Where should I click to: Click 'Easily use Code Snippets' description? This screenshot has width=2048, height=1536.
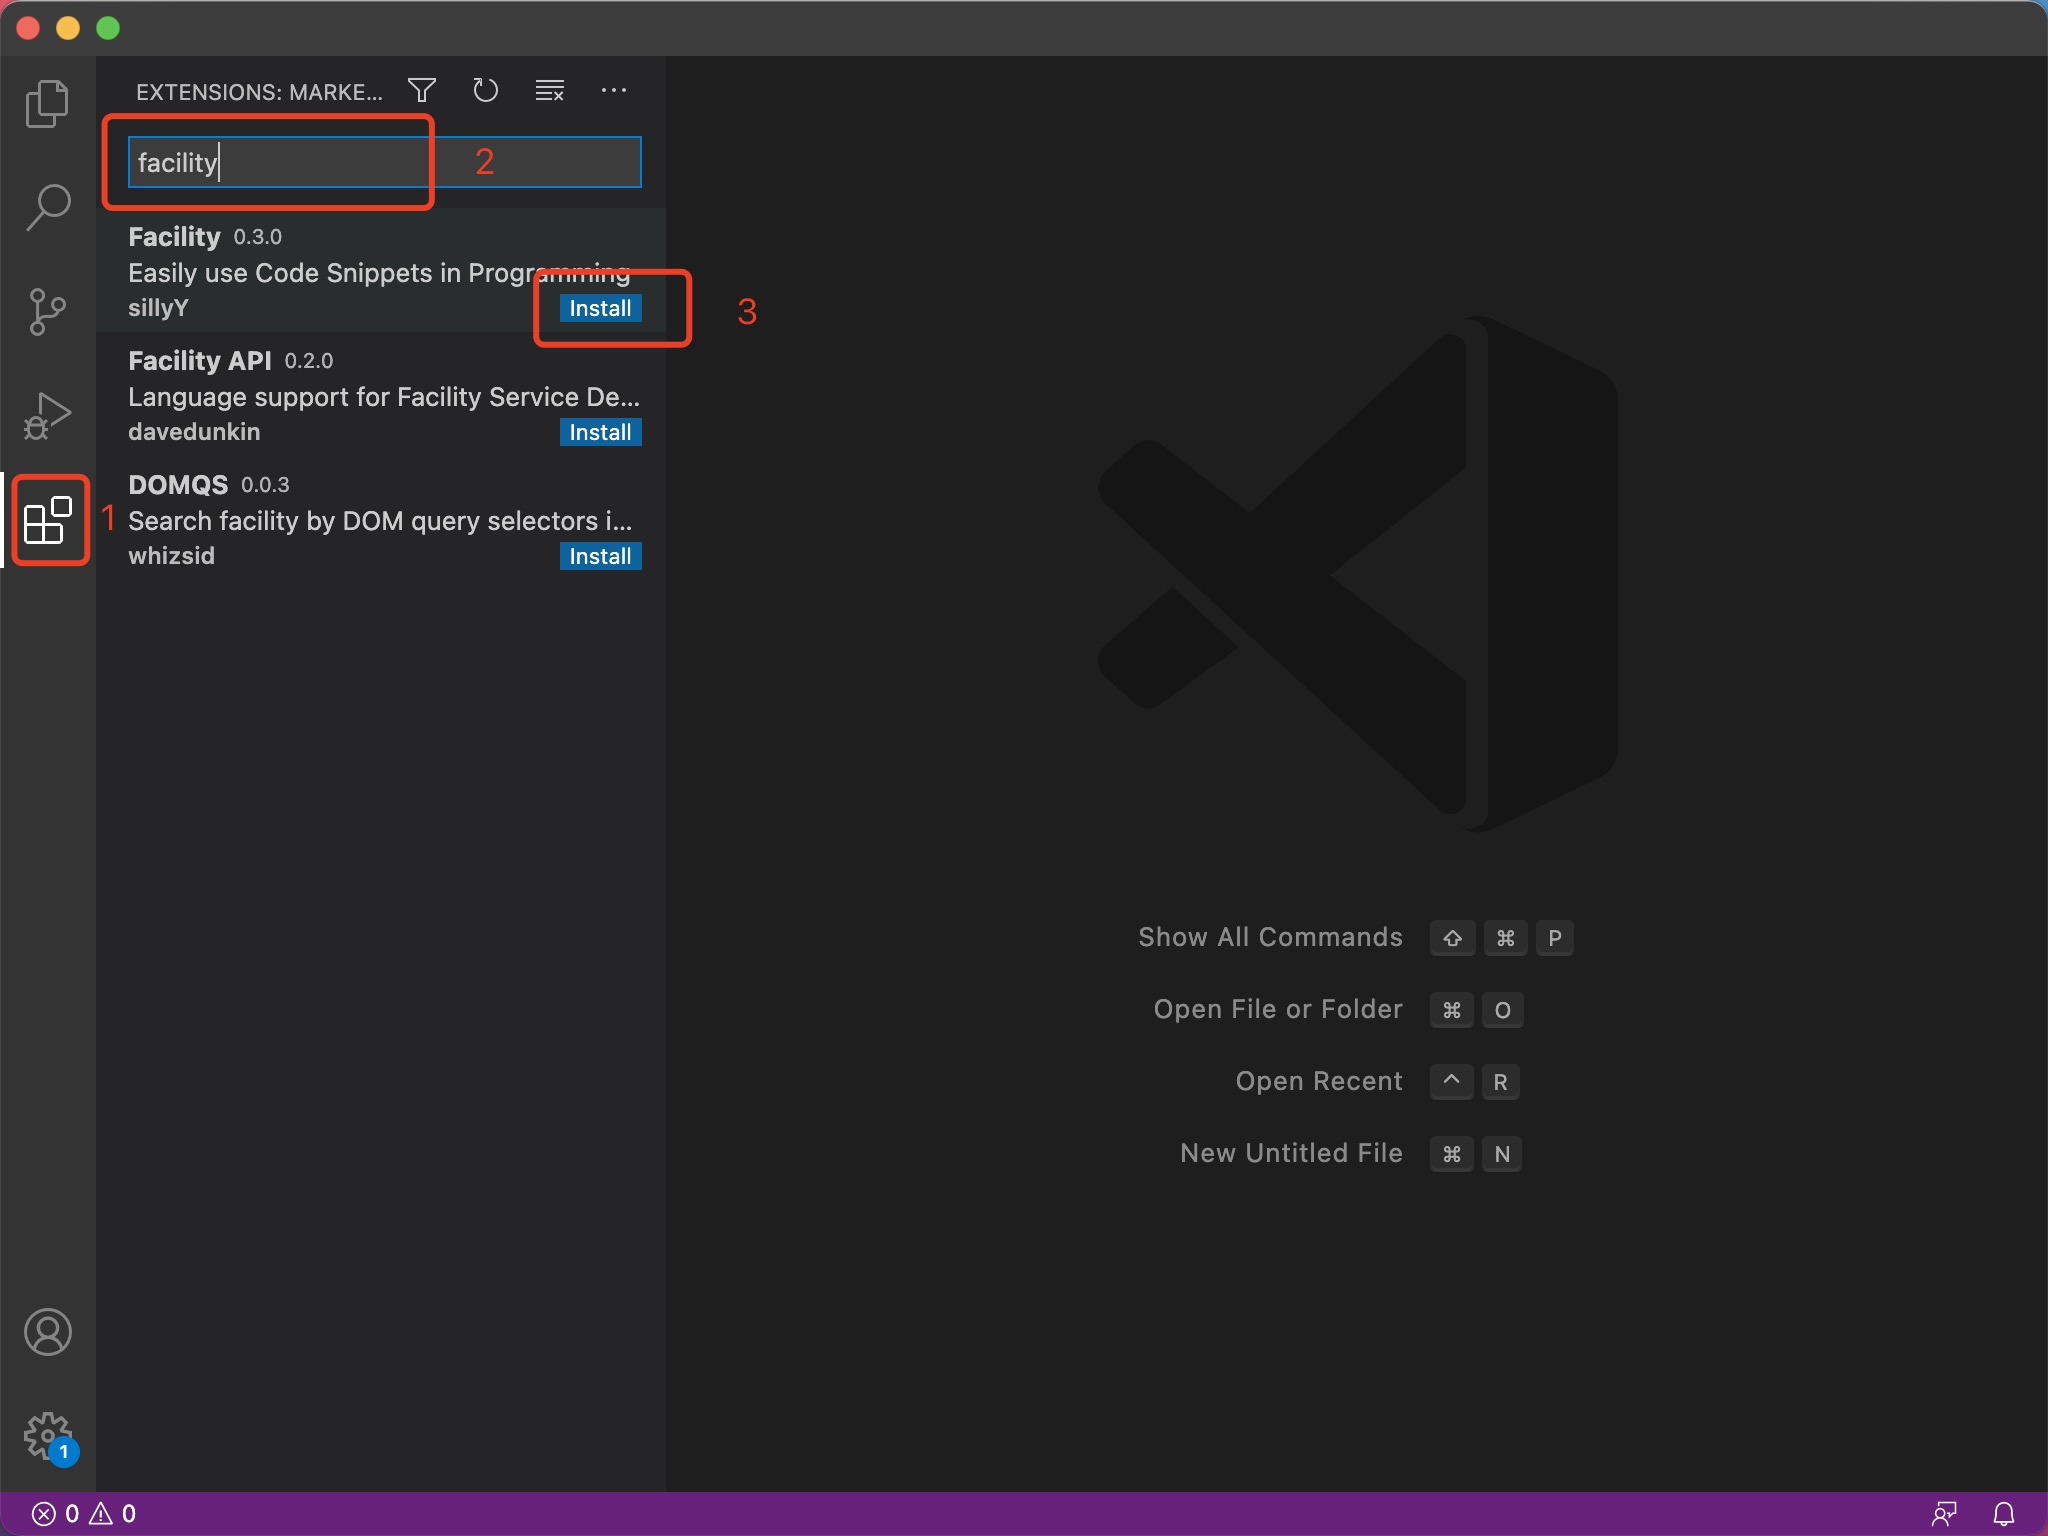[379, 273]
